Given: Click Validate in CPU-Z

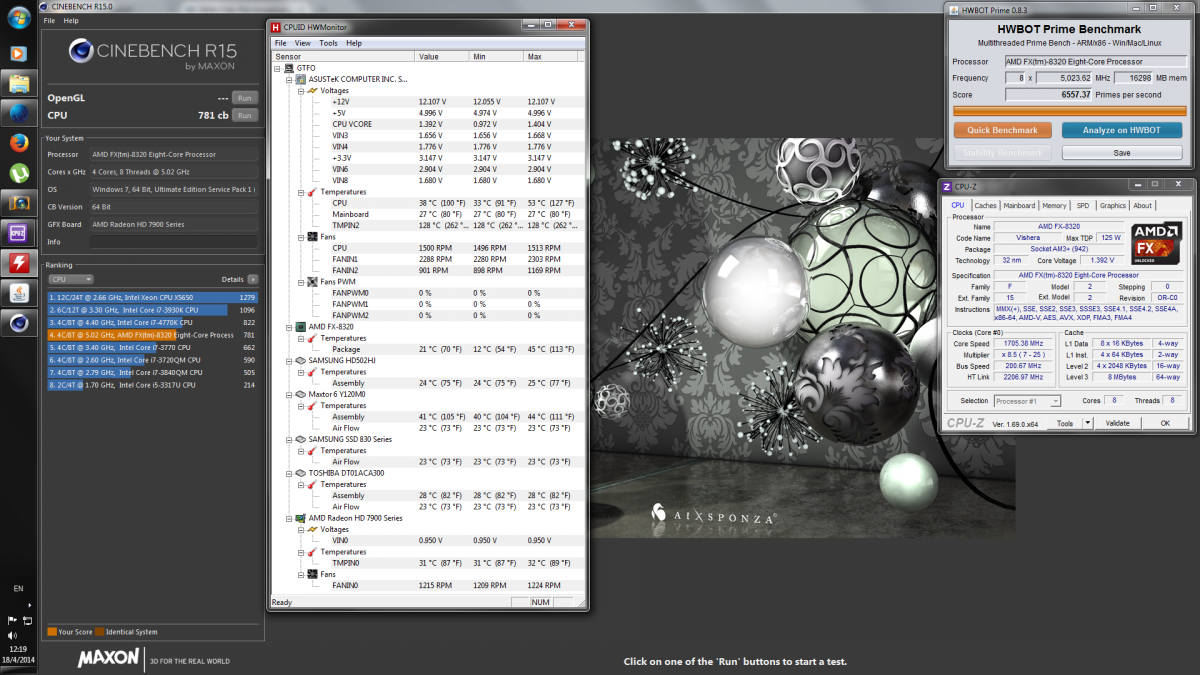Looking at the screenshot, I should tap(1117, 423).
